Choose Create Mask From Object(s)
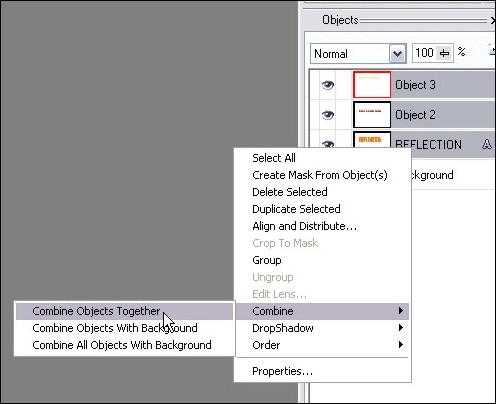This screenshot has width=496, height=404. (322, 175)
